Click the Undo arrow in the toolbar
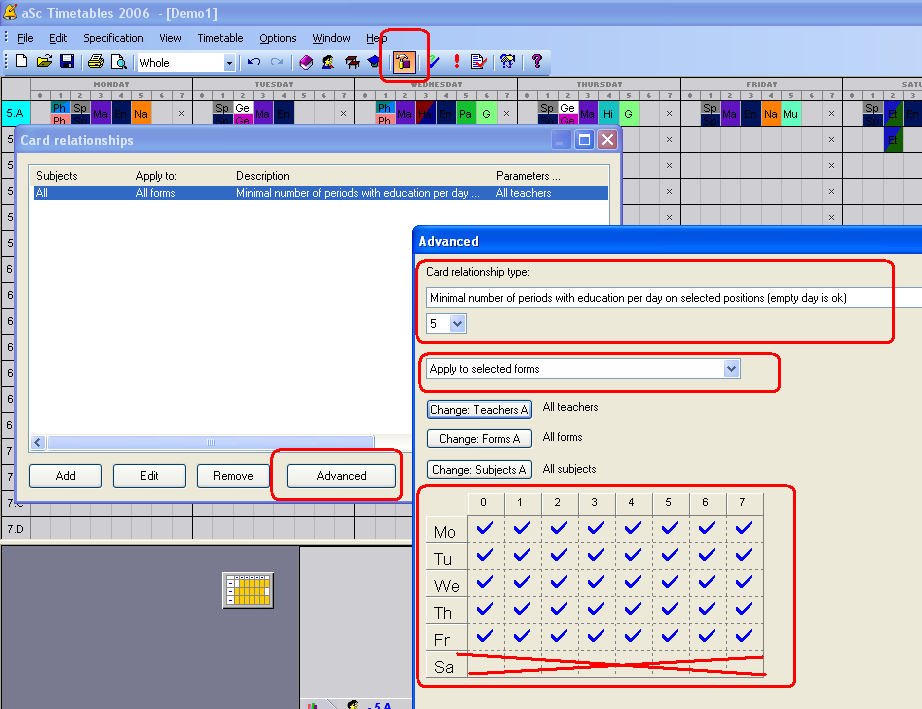Image resolution: width=922 pixels, height=709 pixels. pos(254,62)
